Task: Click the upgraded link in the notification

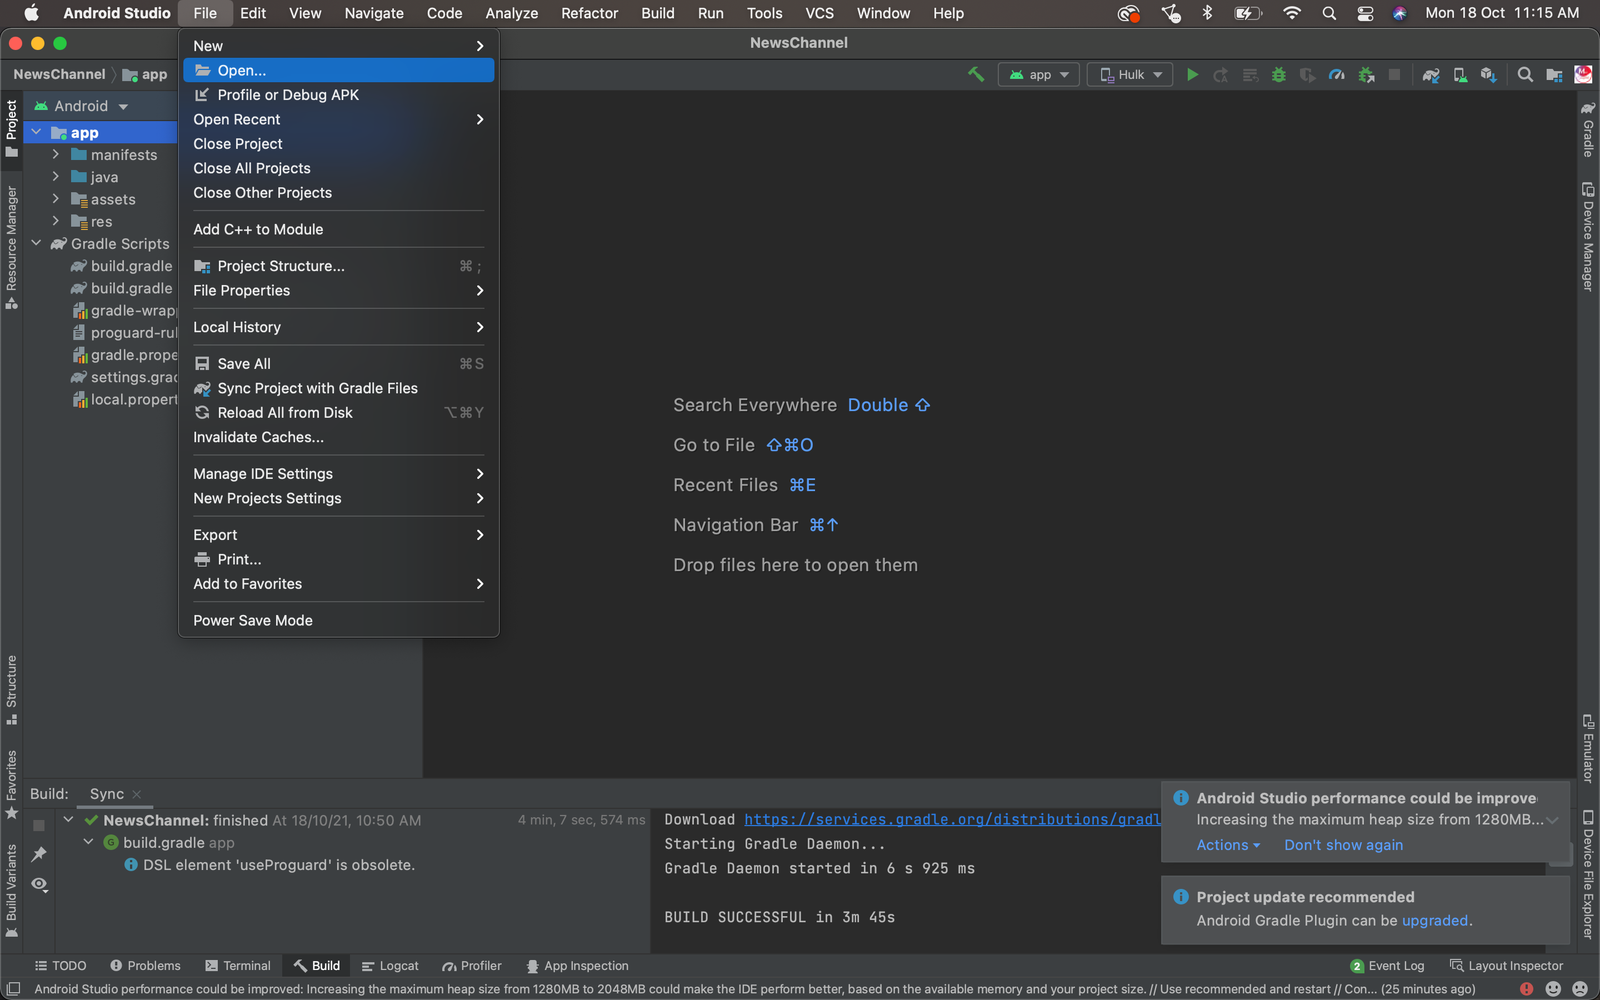Action: pyautogui.click(x=1435, y=920)
